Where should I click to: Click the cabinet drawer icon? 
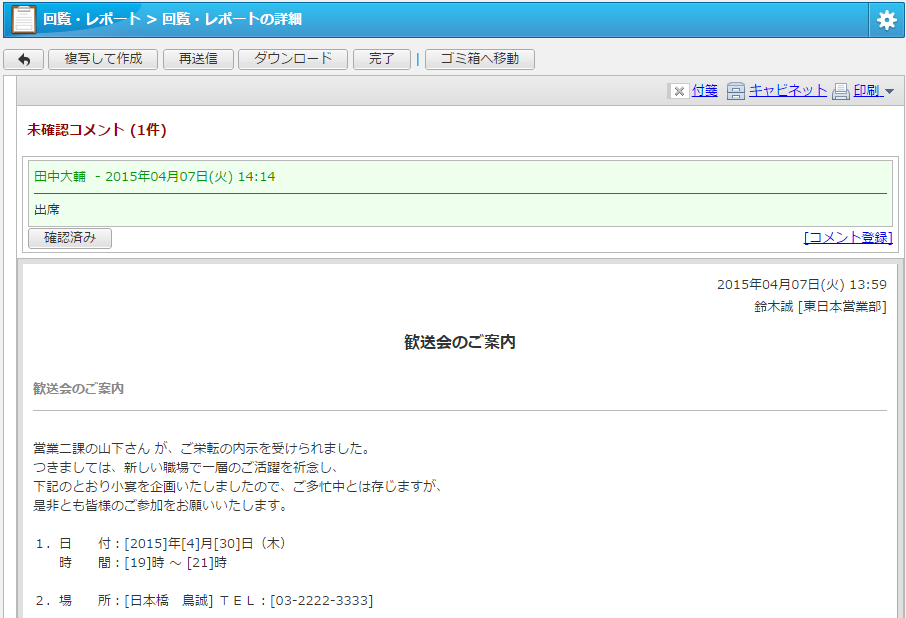click(736, 91)
